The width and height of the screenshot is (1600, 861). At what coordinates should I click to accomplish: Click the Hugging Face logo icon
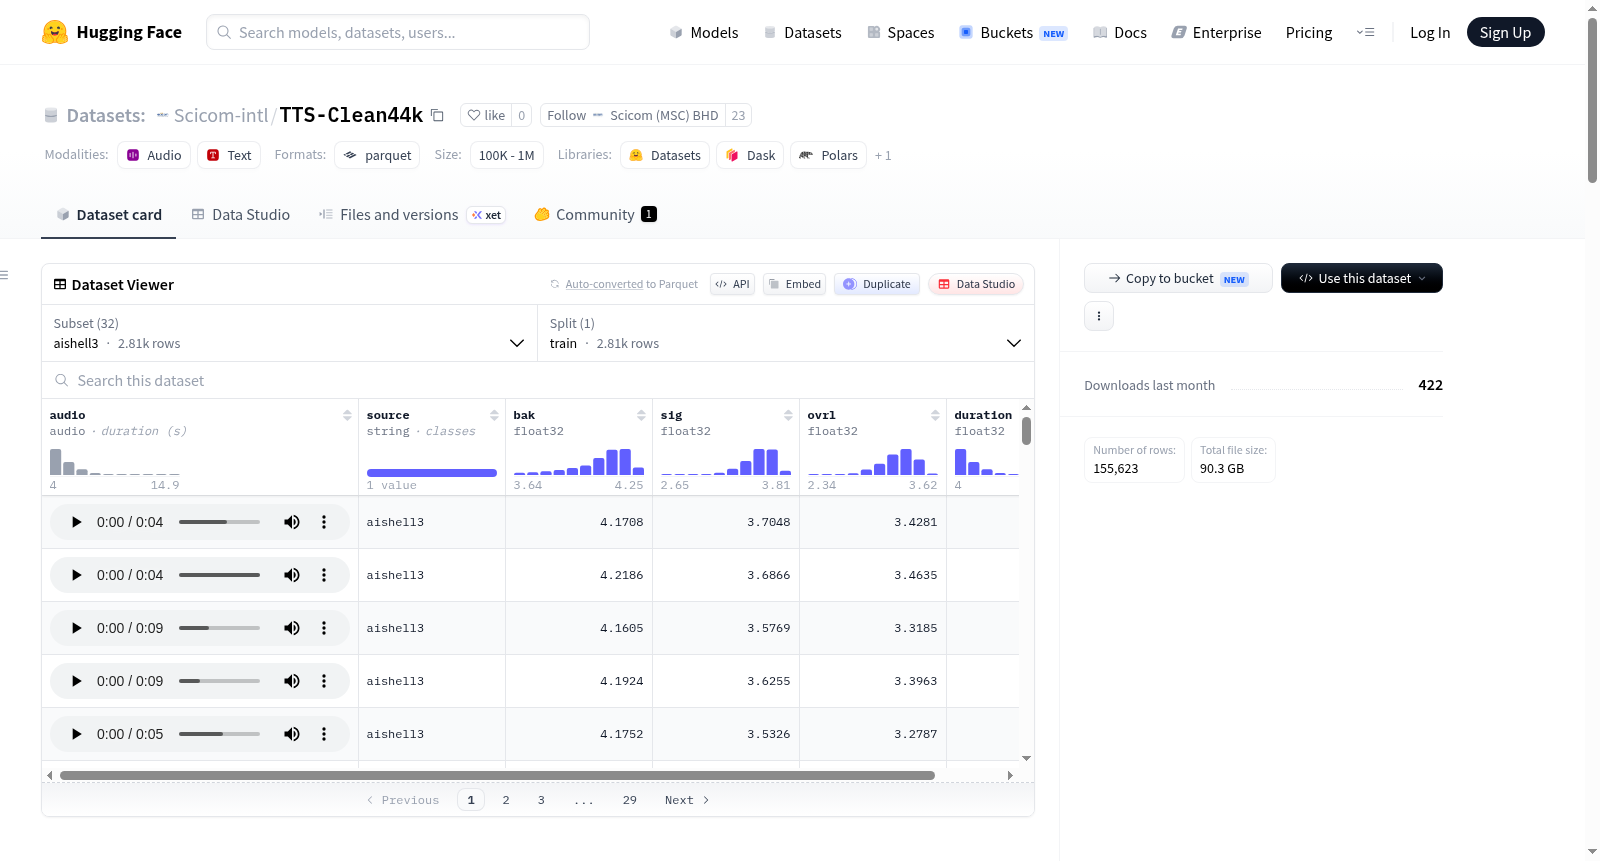(x=55, y=32)
